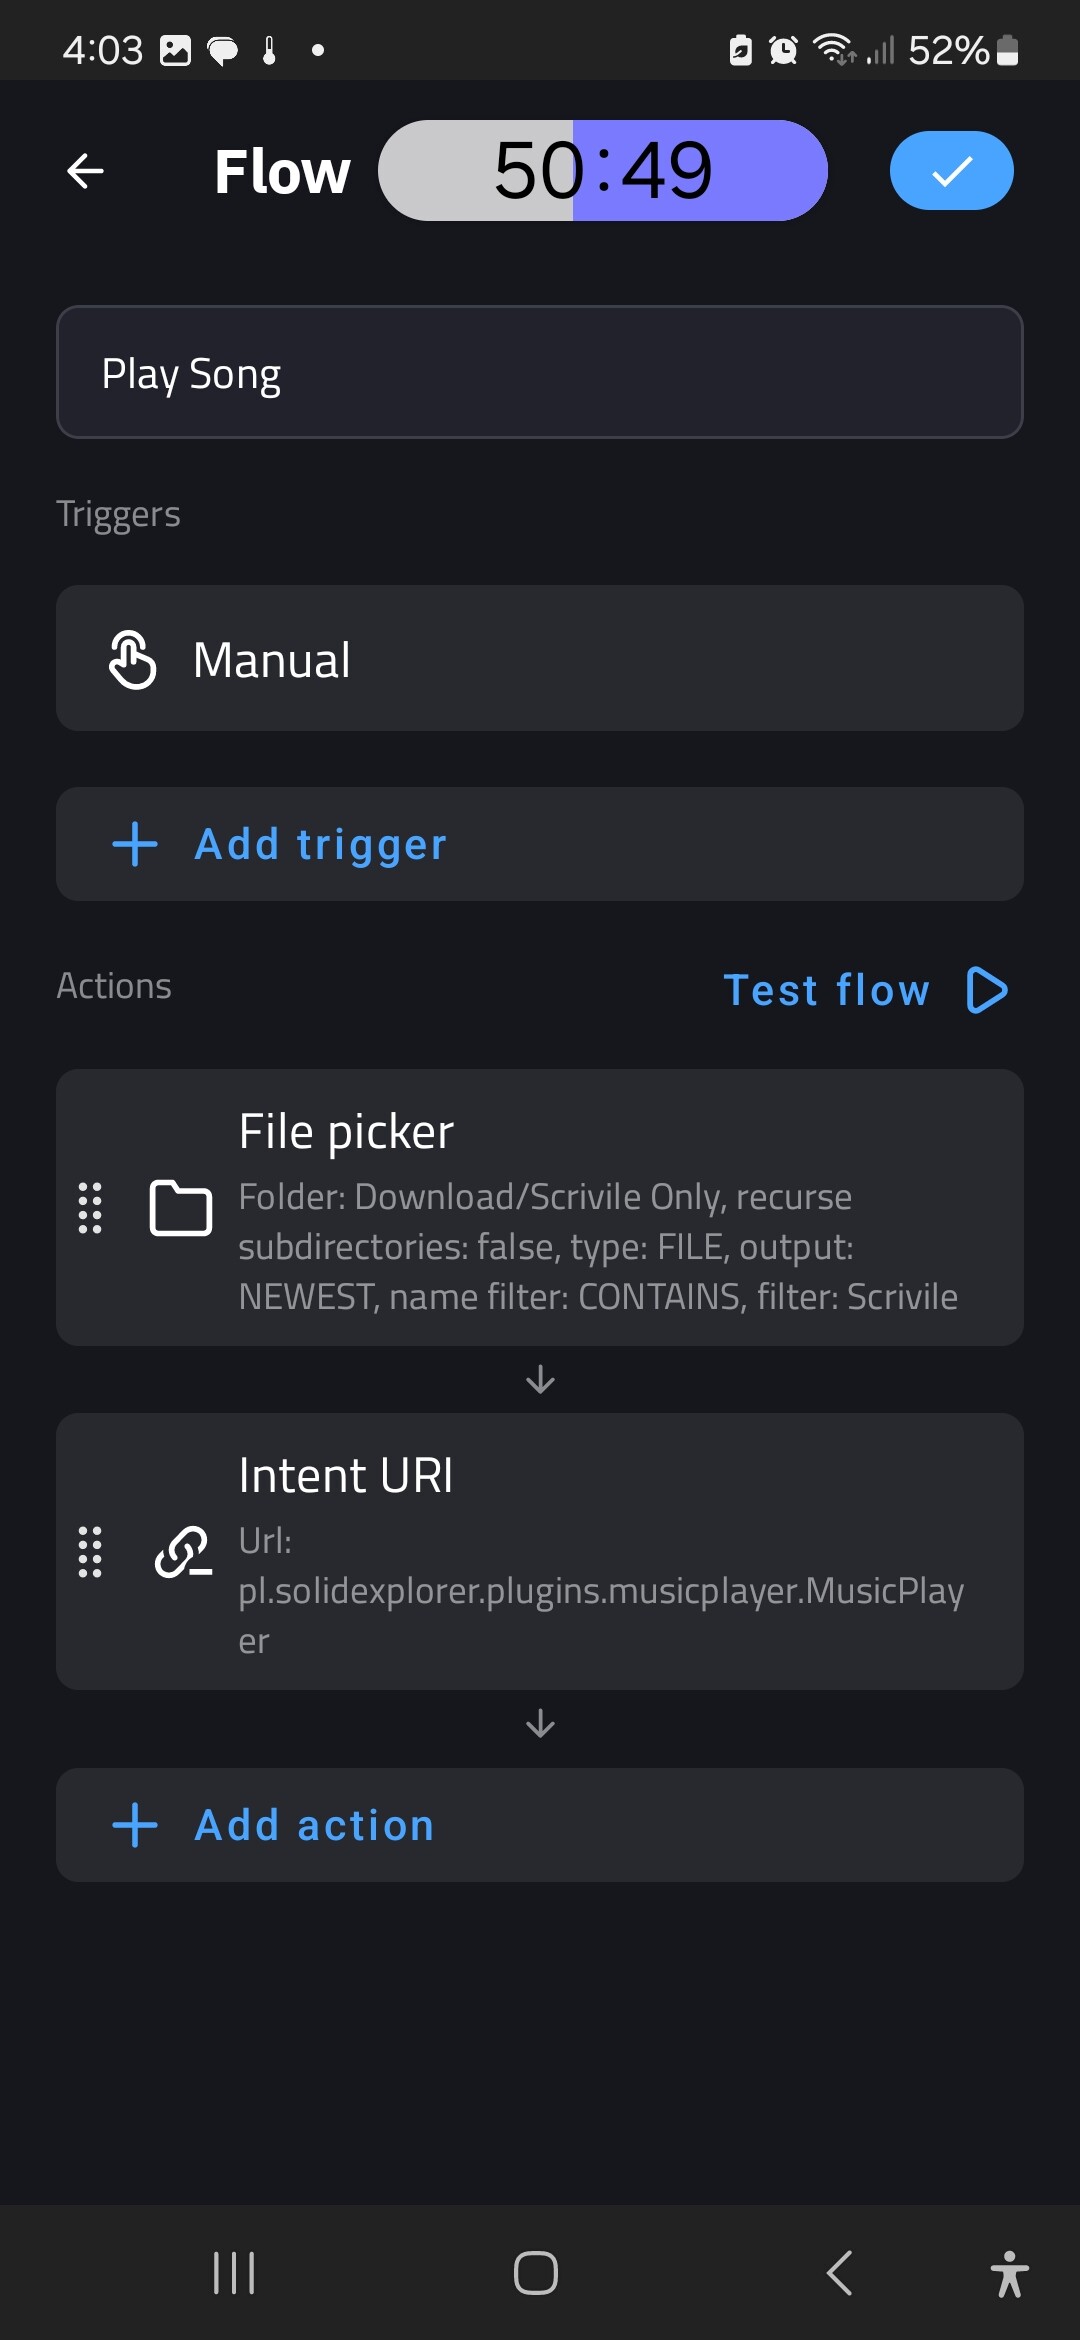
Task: Open the File picker action details
Action: click(x=600, y=1210)
